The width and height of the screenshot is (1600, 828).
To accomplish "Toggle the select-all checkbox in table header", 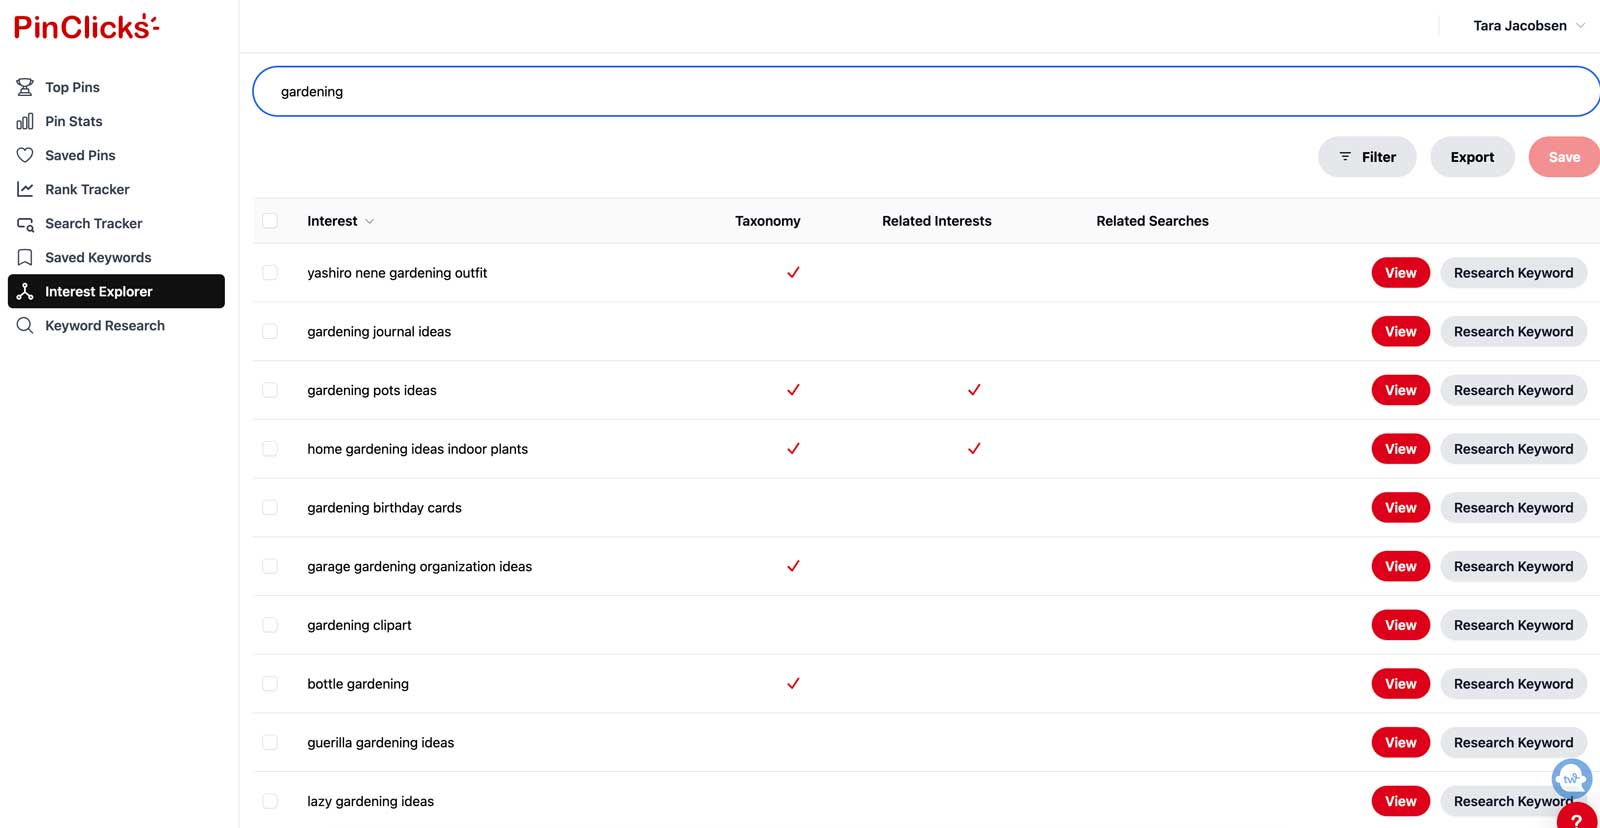I will point(270,221).
